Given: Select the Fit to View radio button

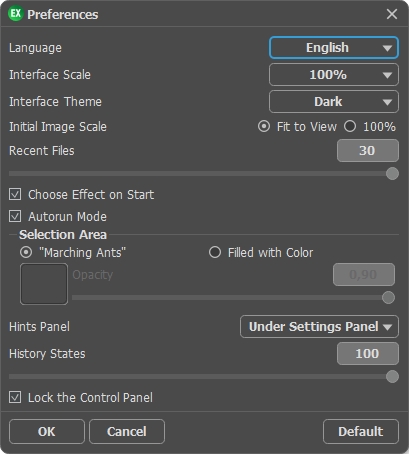Looking at the screenshot, I should pyautogui.click(x=264, y=127).
